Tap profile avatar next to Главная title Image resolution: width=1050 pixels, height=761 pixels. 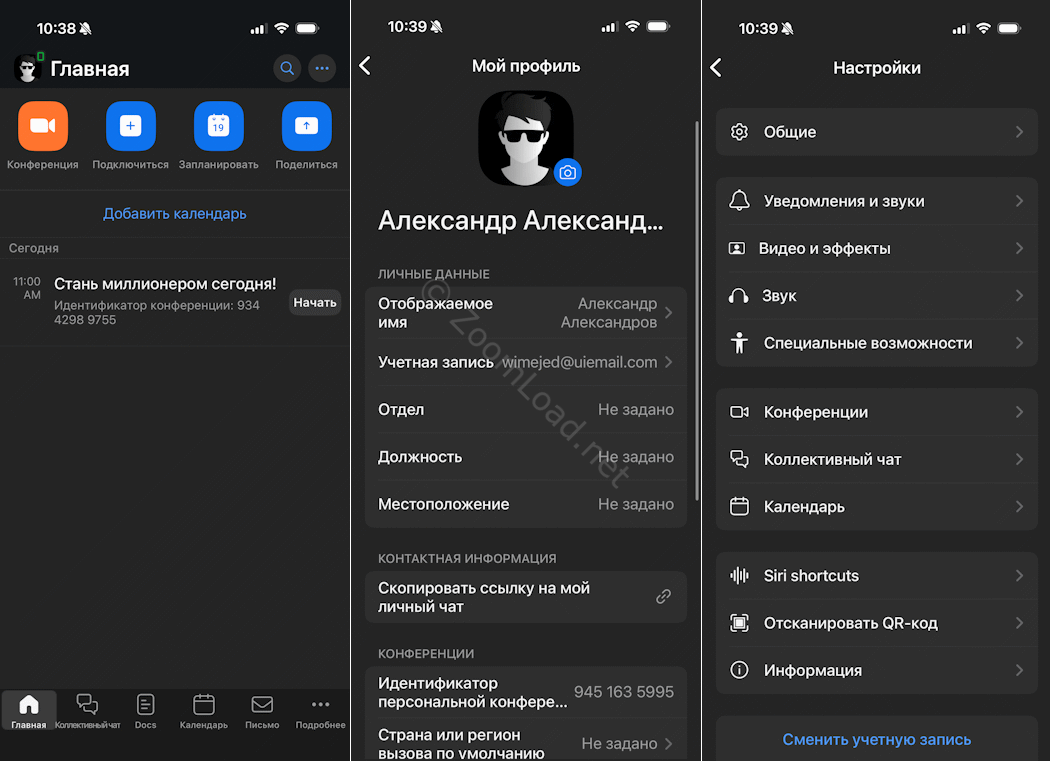pyautogui.click(x=28, y=68)
